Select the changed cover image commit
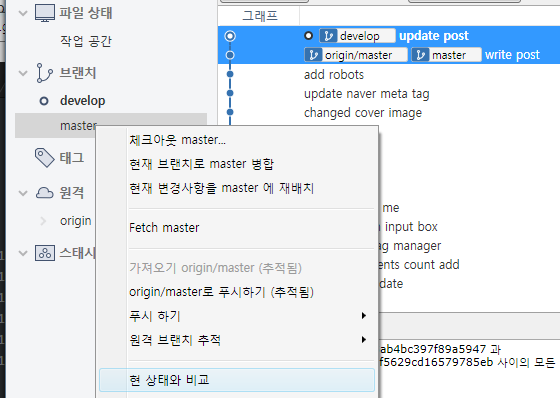 pyautogui.click(x=363, y=113)
